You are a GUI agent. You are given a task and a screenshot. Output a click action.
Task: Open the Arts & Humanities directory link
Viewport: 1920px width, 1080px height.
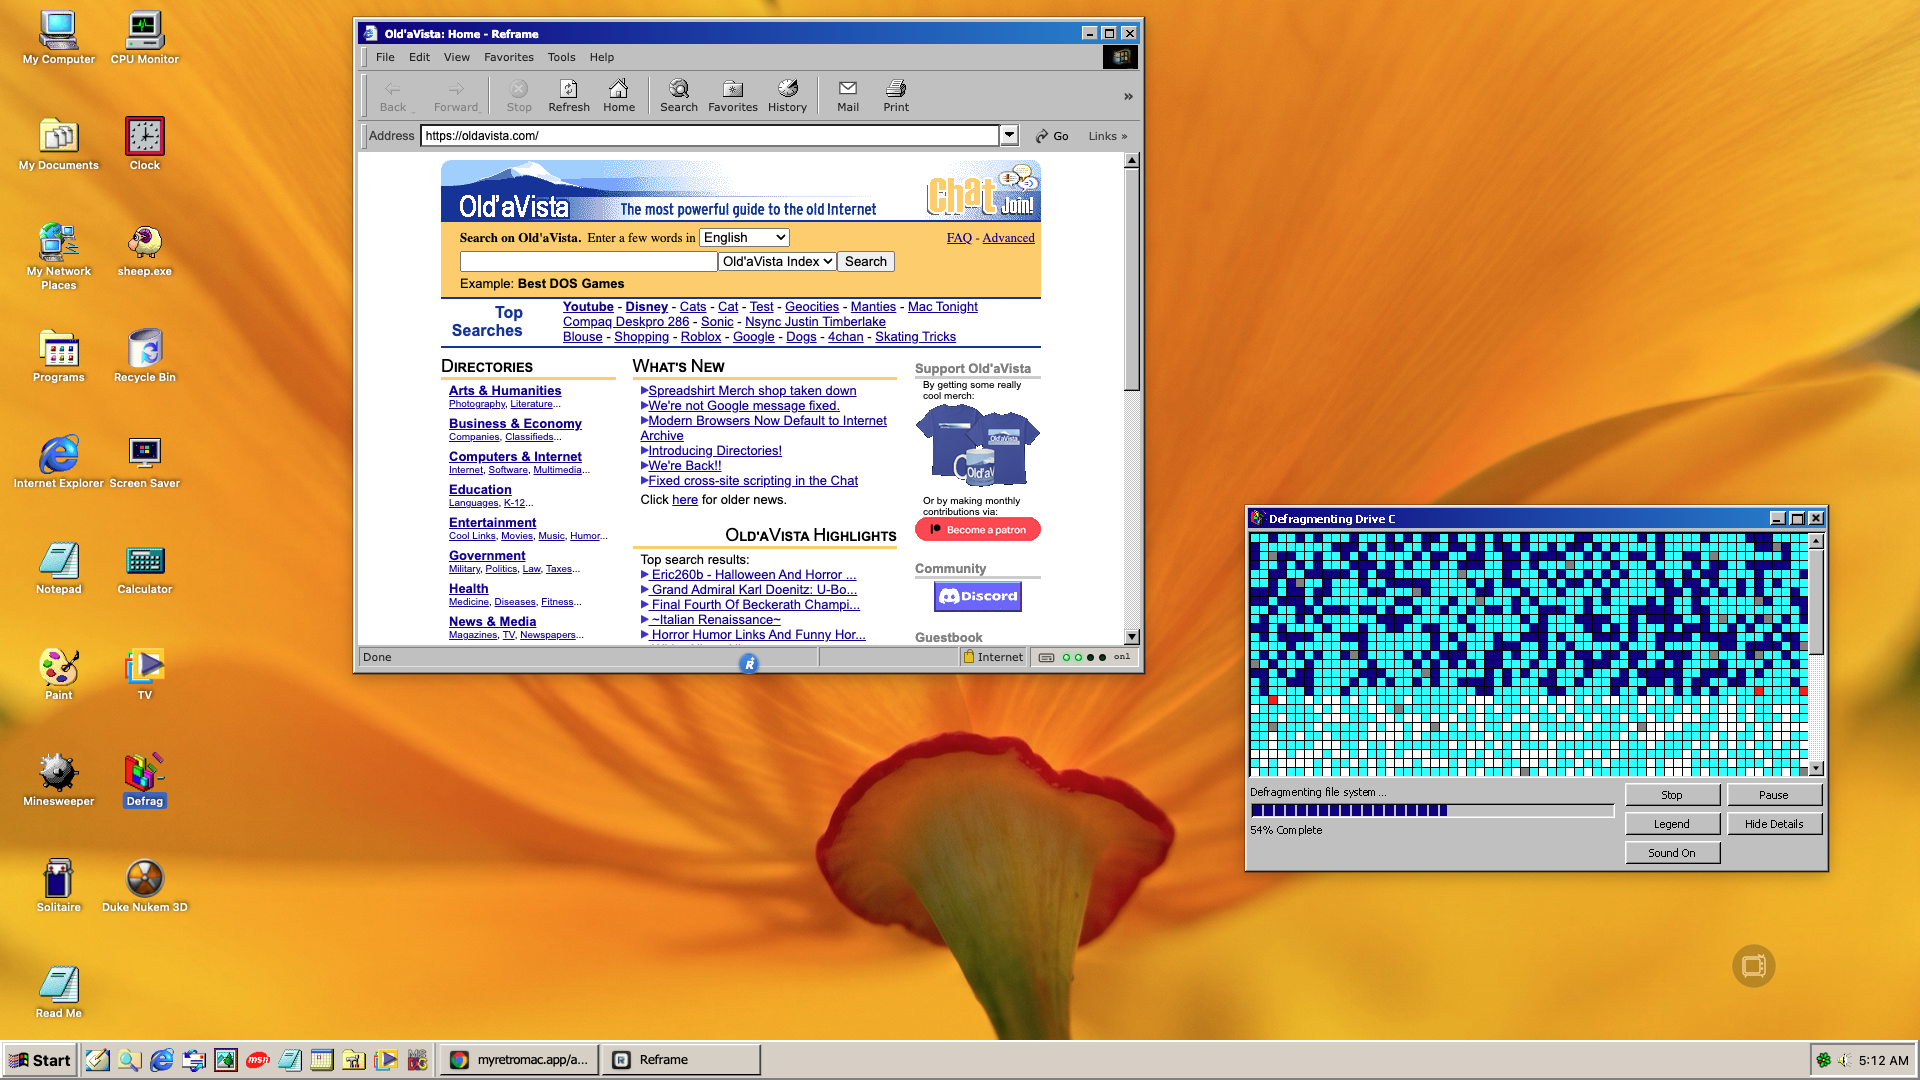pos(505,391)
